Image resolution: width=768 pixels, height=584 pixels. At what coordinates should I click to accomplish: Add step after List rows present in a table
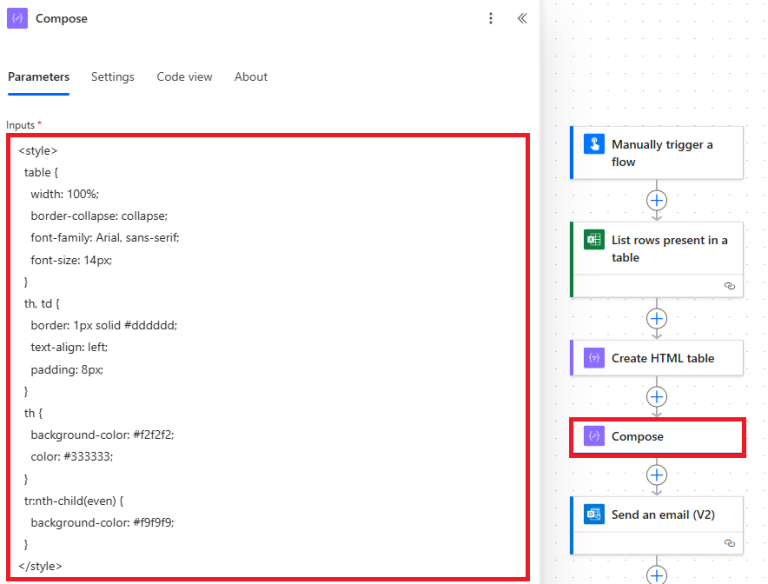pyautogui.click(x=657, y=319)
